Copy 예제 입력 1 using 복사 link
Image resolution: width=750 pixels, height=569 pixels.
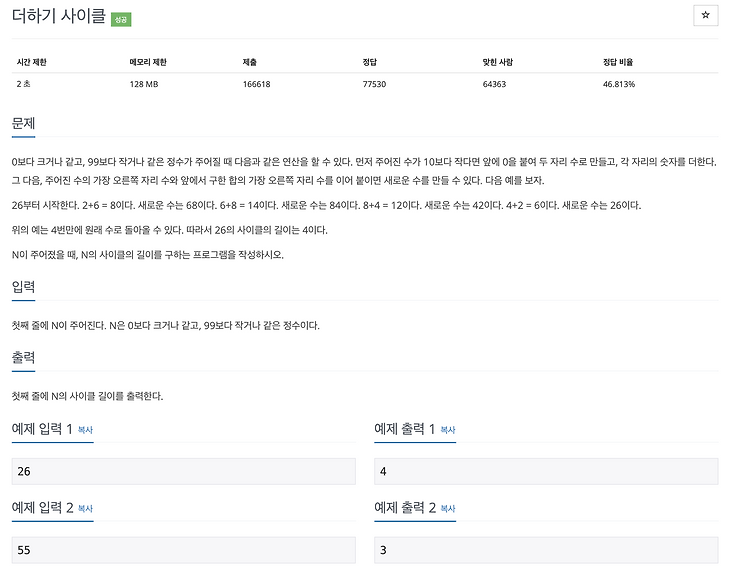(x=85, y=430)
